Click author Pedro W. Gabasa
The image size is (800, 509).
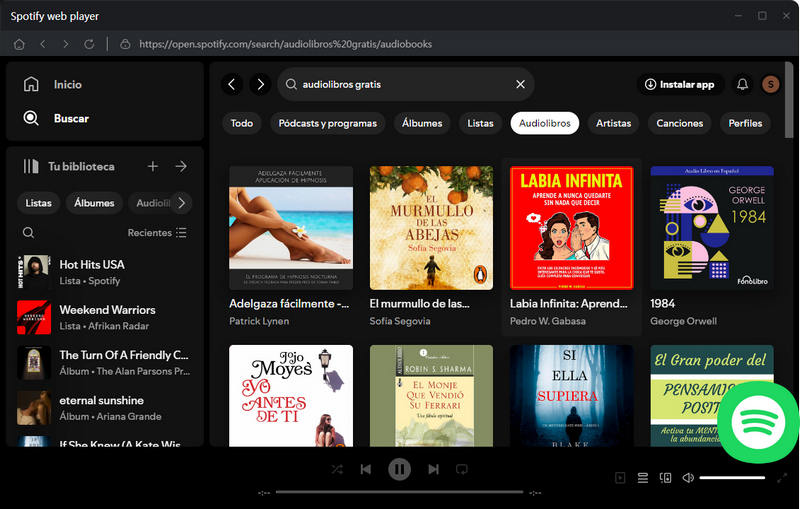pos(548,321)
